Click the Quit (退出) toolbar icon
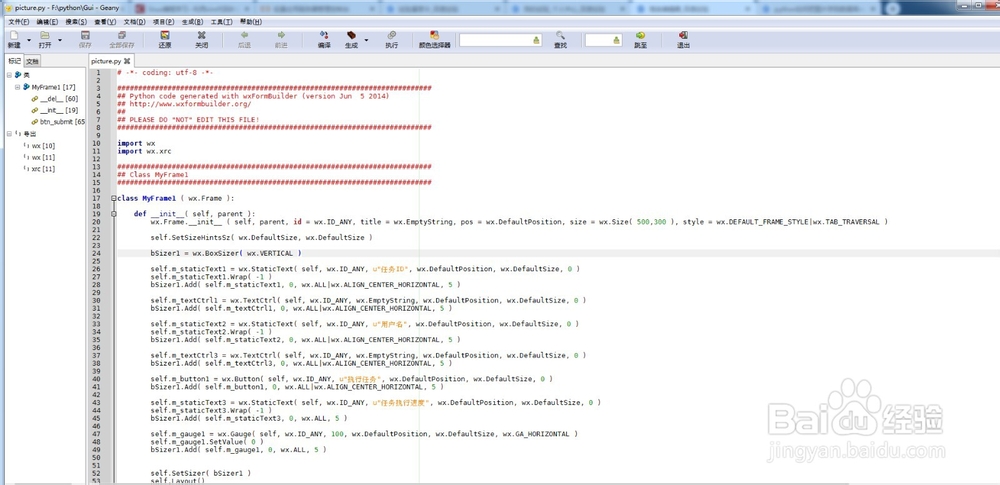Image resolution: width=1000 pixels, height=485 pixels. (x=683, y=35)
